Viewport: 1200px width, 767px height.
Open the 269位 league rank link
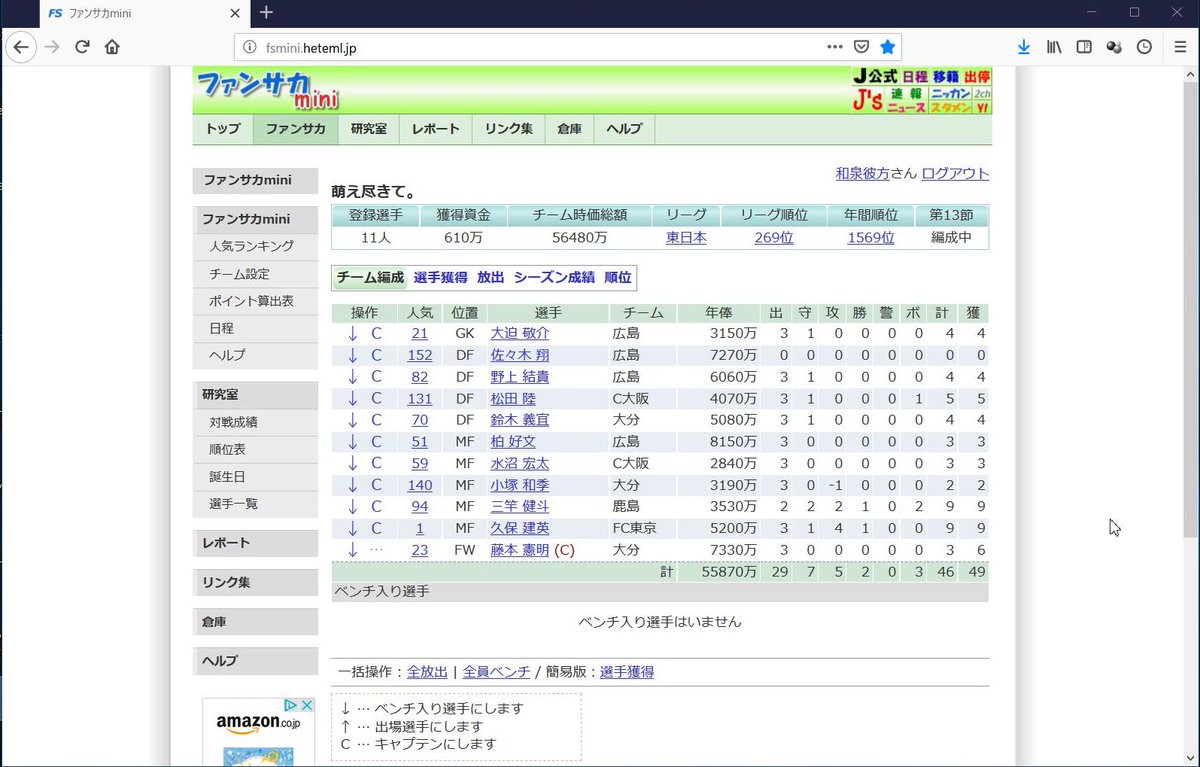tap(774, 238)
